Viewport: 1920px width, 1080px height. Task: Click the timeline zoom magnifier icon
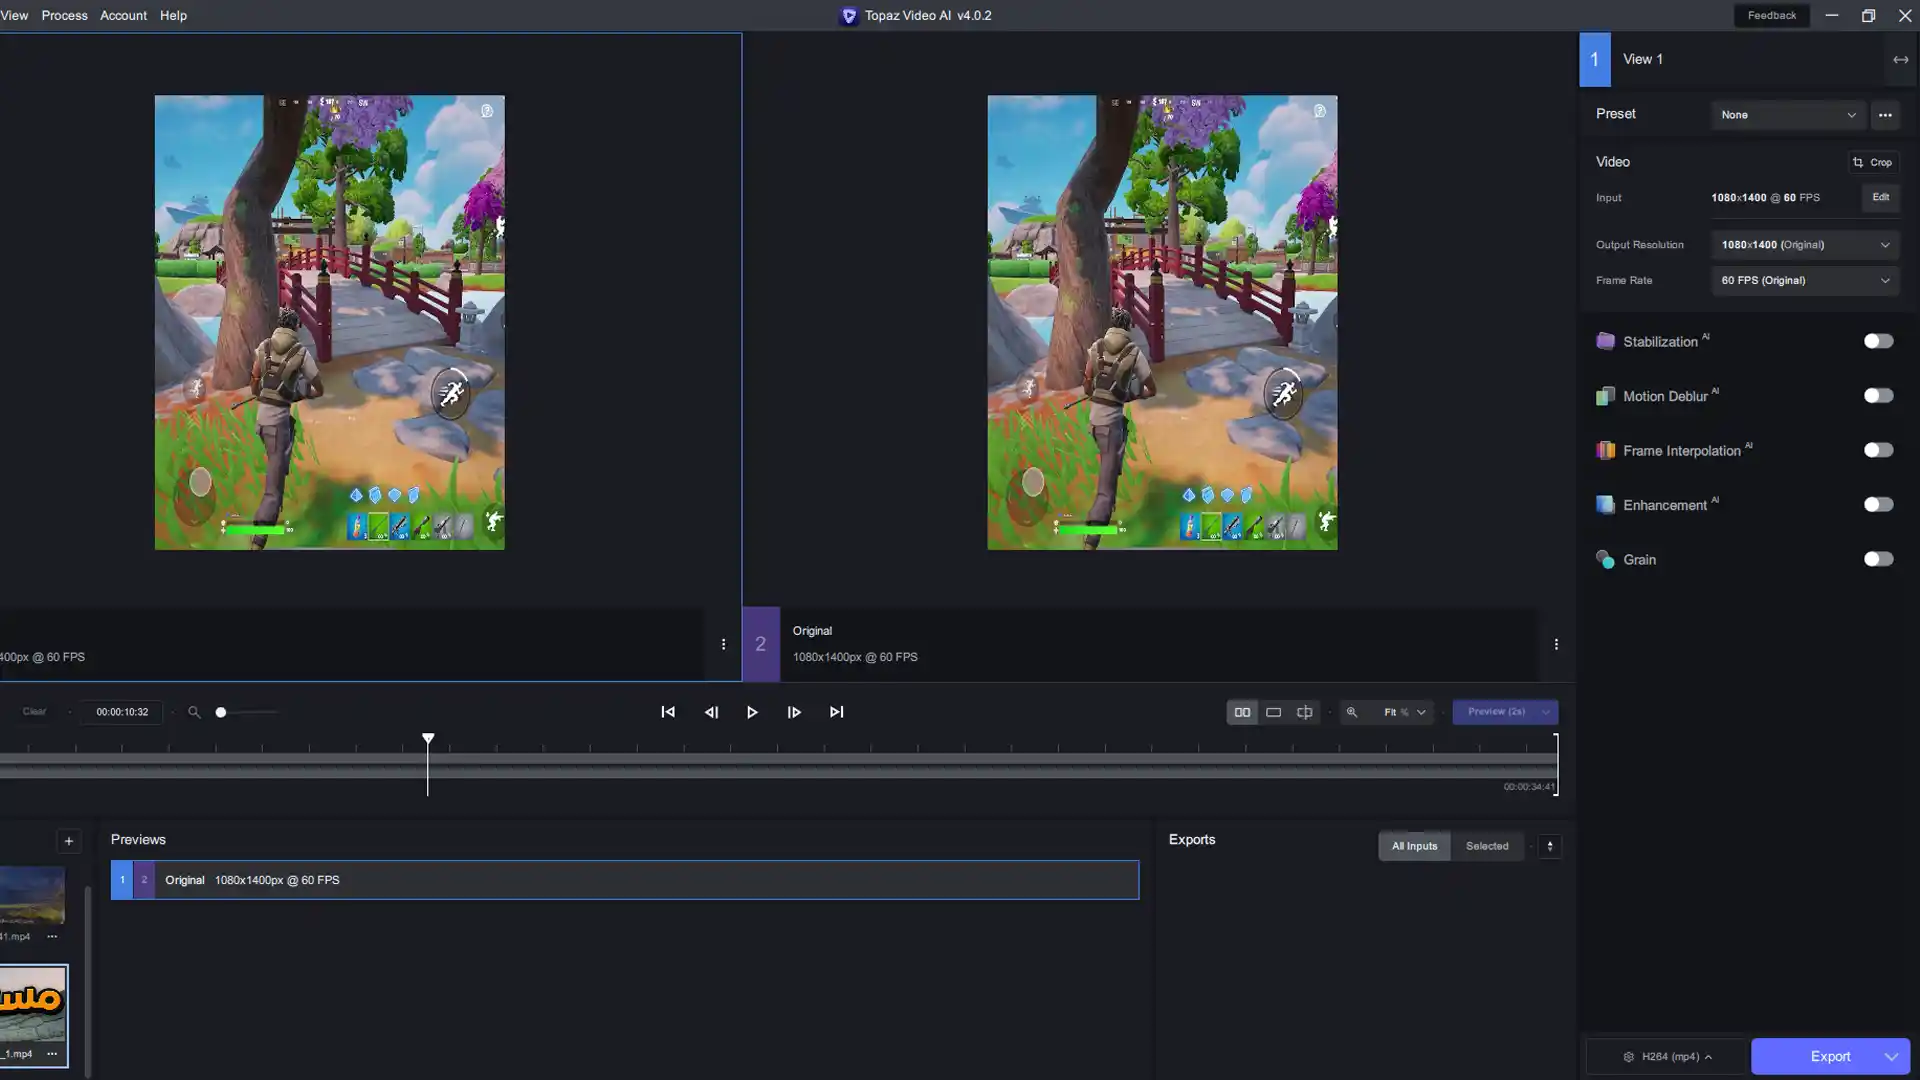point(194,712)
